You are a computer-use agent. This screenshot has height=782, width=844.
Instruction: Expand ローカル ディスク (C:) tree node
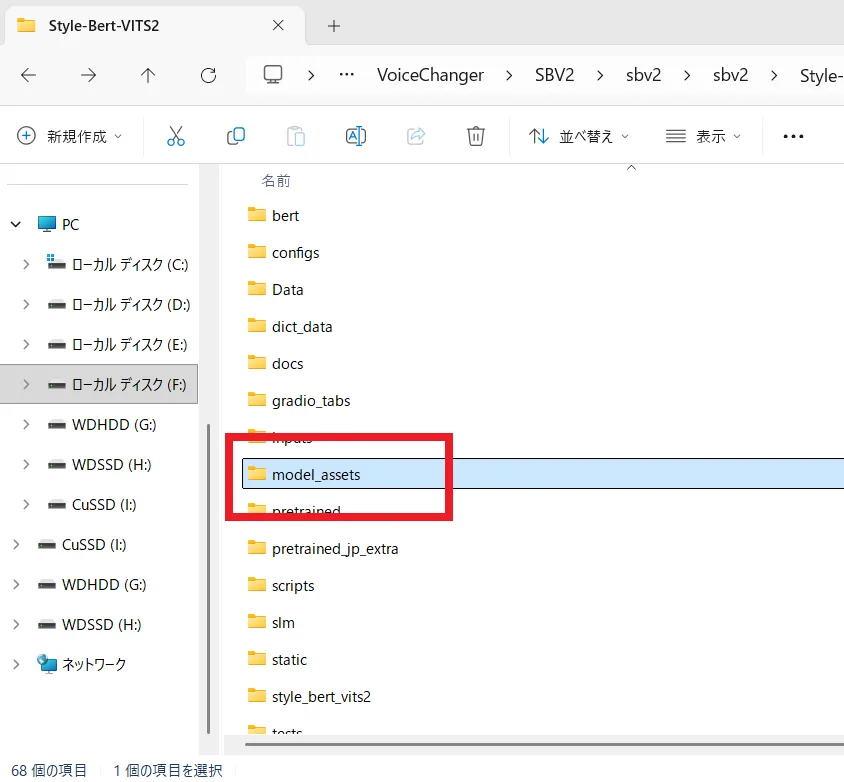[26, 265]
